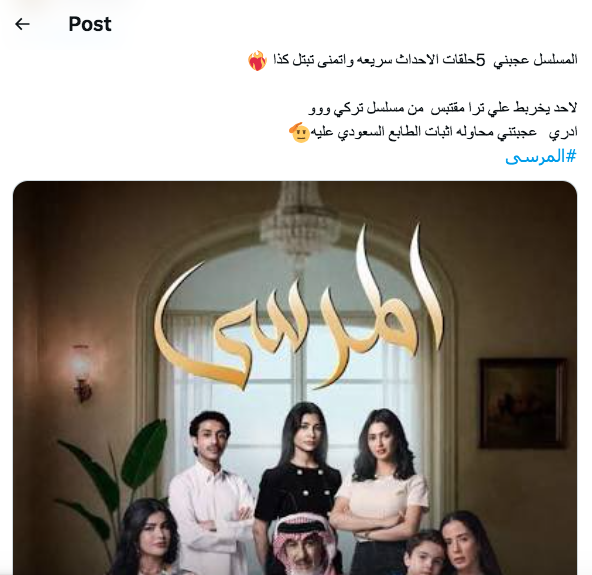Go back using the left arrow
Image resolution: width=592 pixels, height=575 pixels.
click(x=22, y=24)
